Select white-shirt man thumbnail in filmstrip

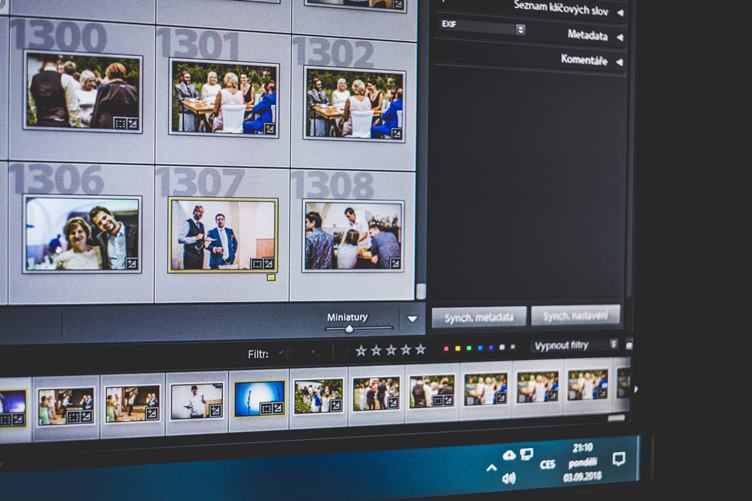pyautogui.click(x=197, y=401)
